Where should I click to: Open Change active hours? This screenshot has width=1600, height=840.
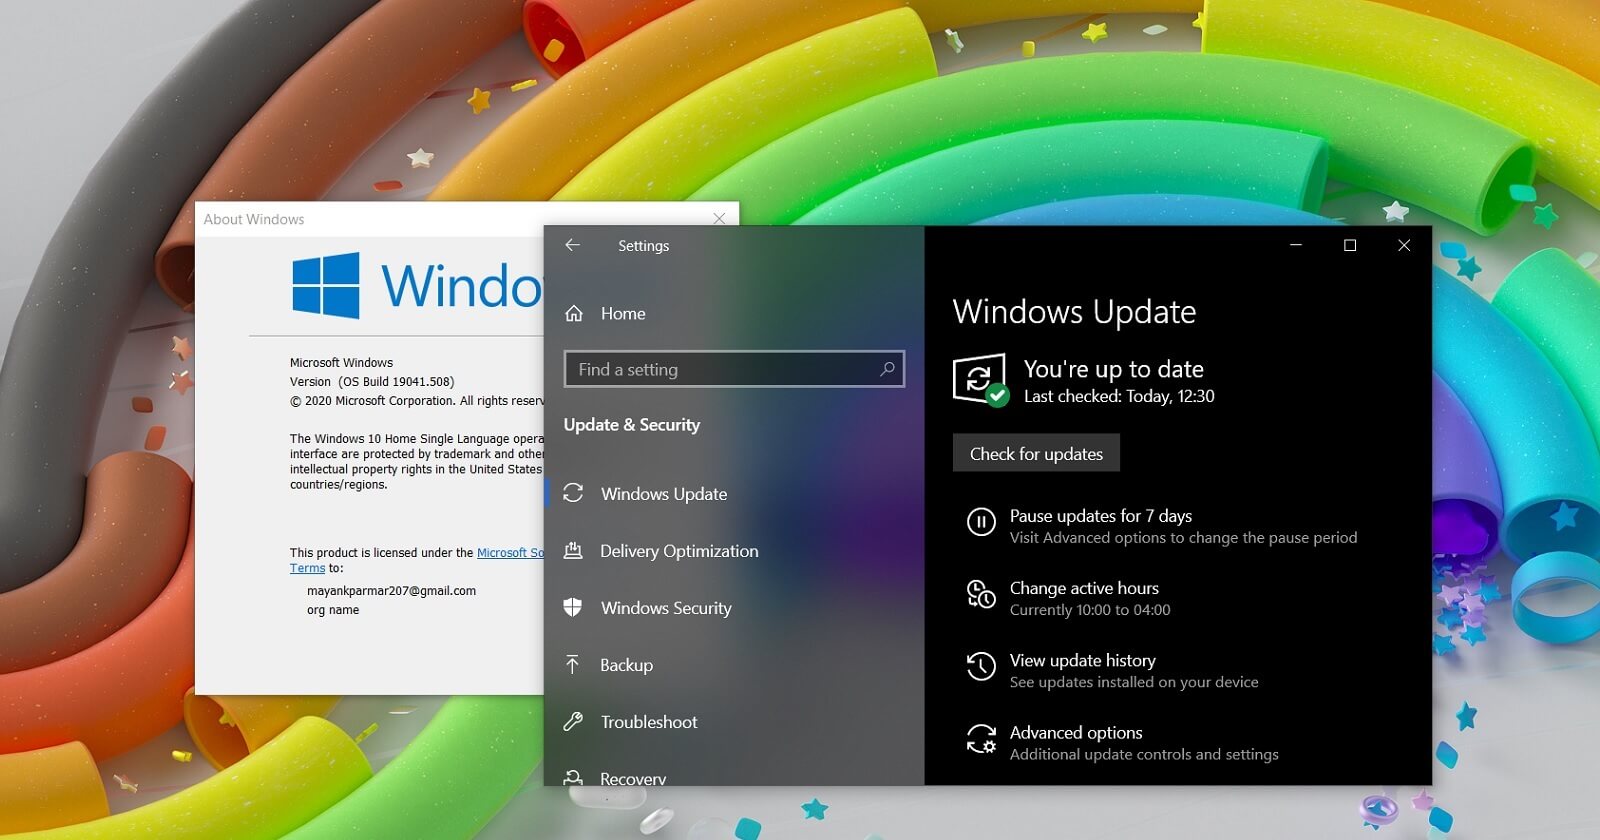[x=1084, y=588]
